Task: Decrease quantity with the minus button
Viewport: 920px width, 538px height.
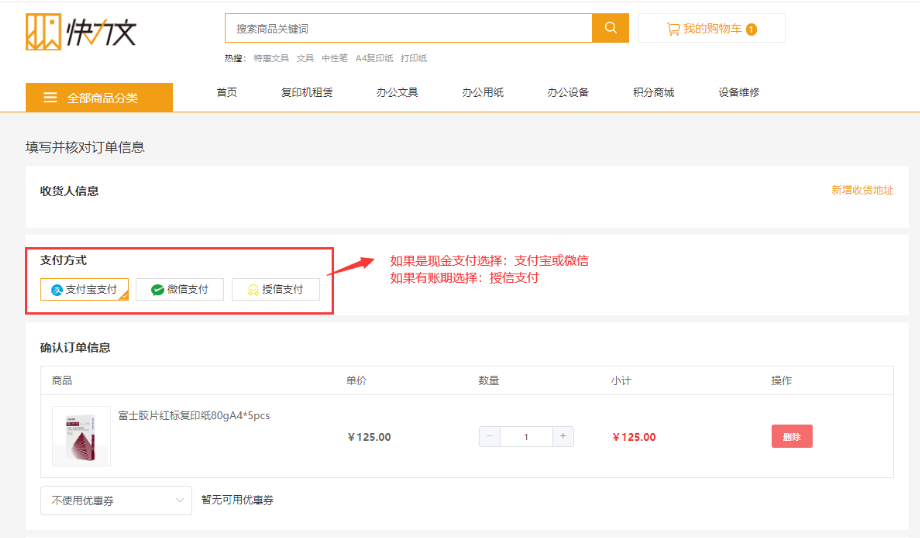Action: [490, 436]
